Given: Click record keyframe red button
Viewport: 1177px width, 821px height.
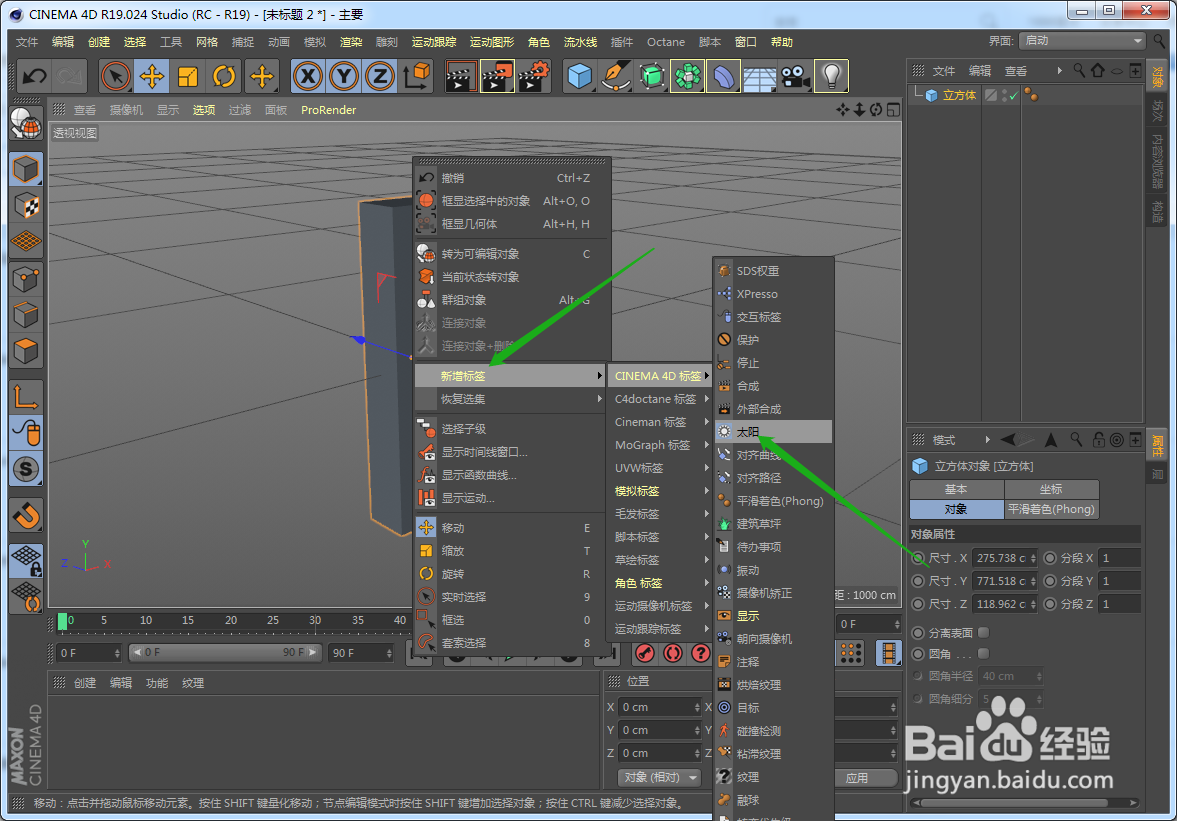Looking at the screenshot, I should point(645,653).
